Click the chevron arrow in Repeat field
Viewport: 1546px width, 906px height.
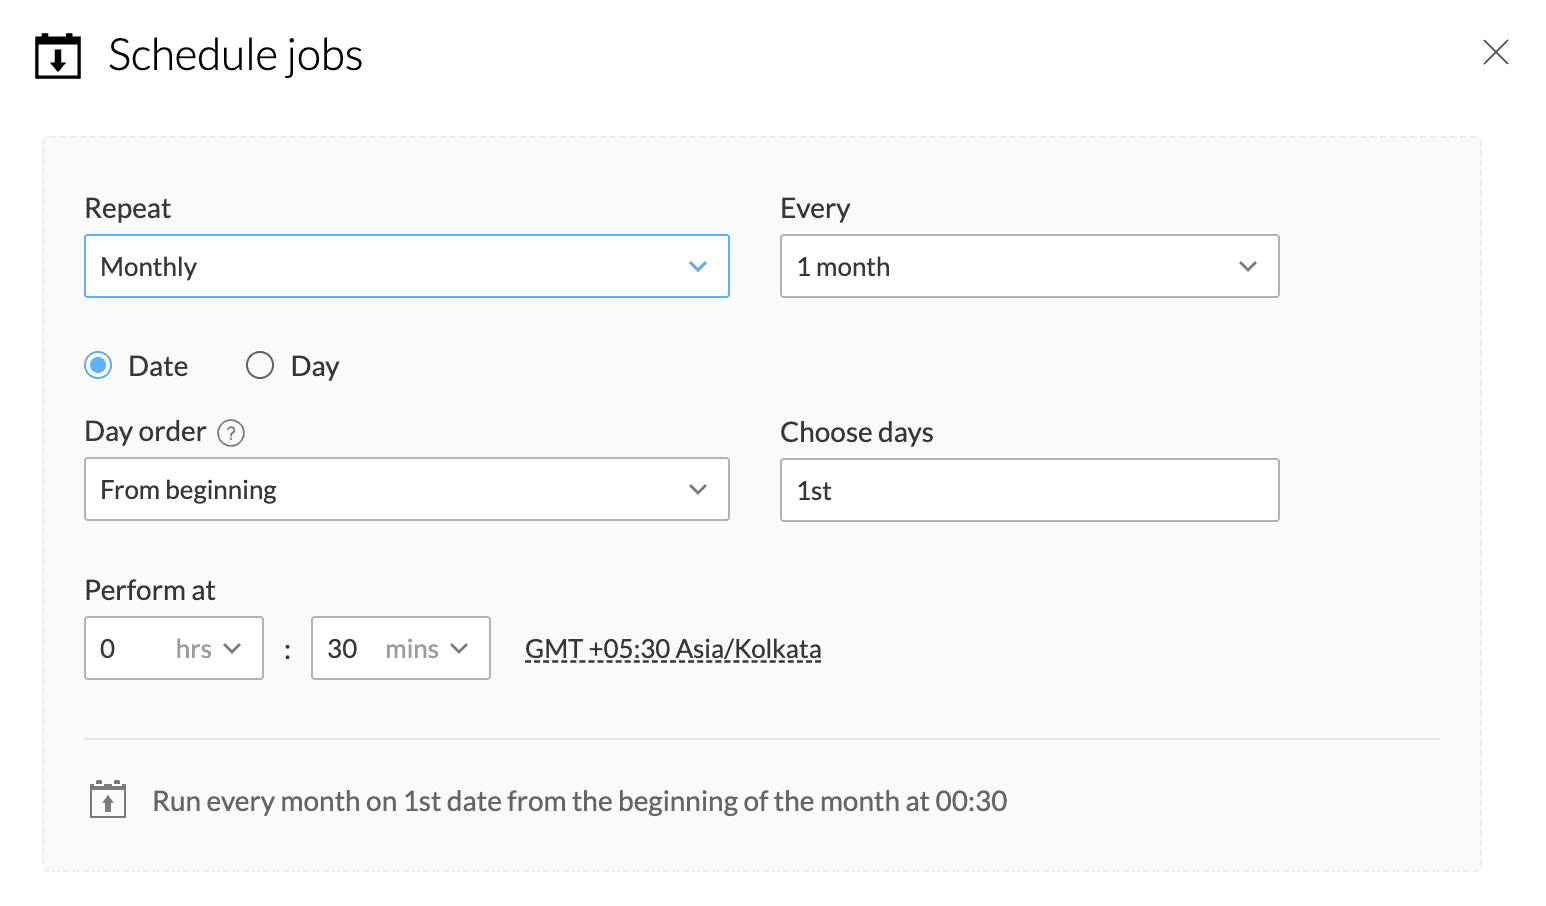coord(698,266)
